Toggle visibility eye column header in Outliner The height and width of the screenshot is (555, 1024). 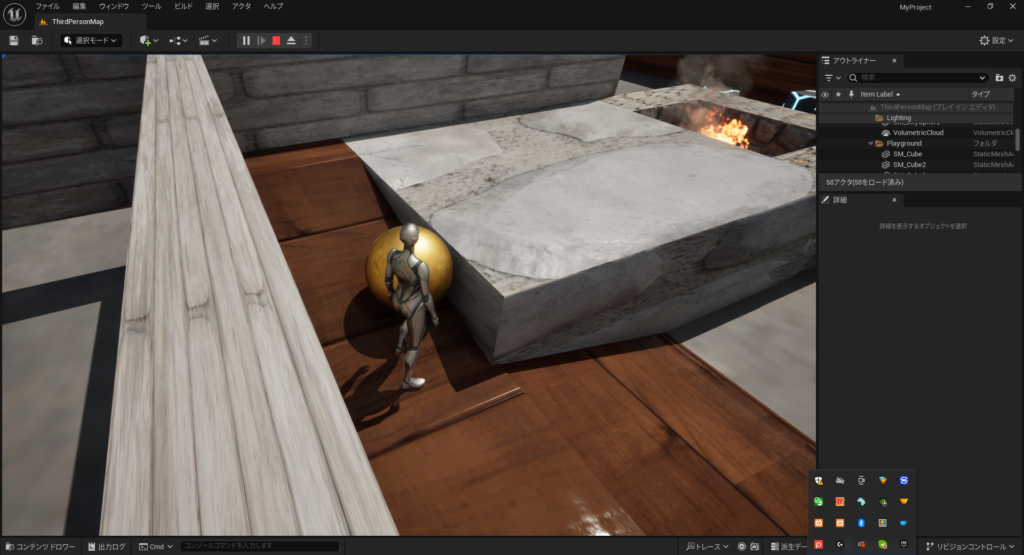coord(825,94)
